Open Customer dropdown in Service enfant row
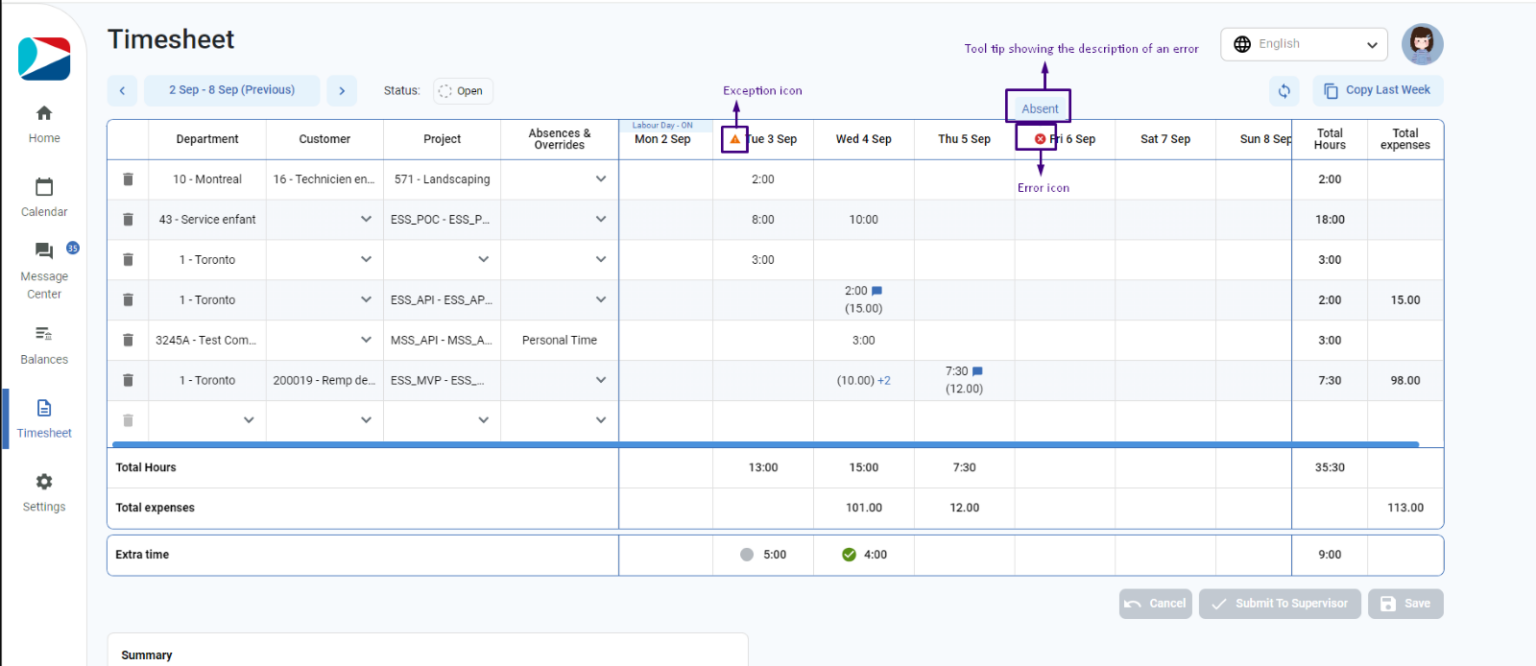Screen dimensions: 1536x666 [x=366, y=219]
